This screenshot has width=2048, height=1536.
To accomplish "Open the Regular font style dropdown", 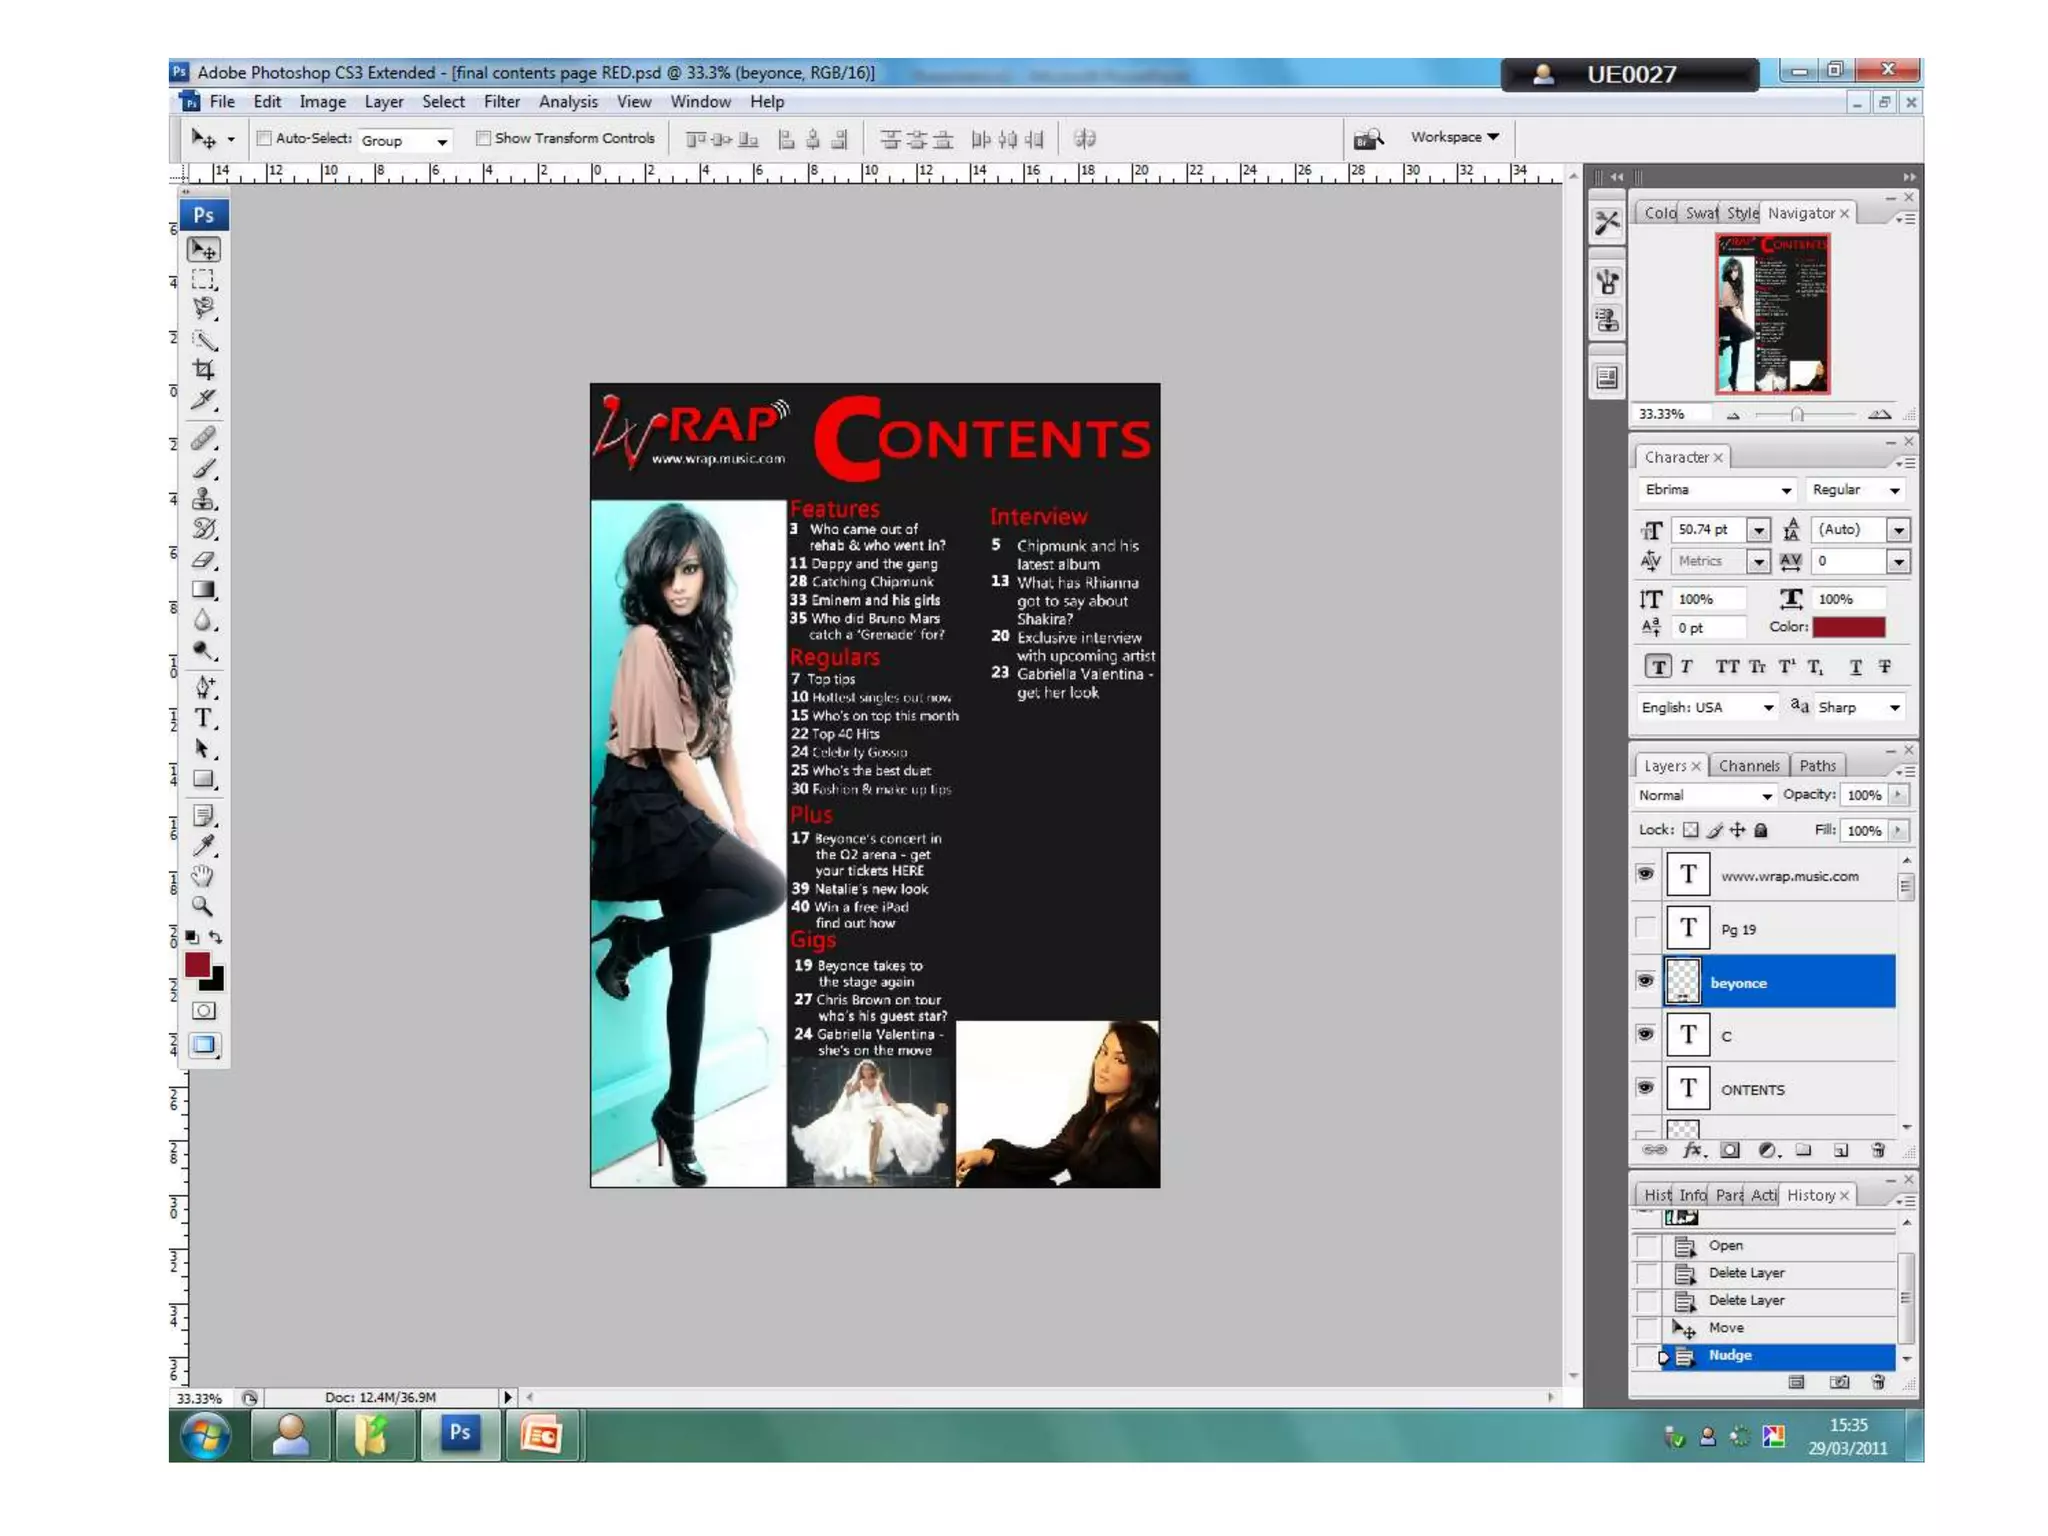I will [x=1856, y=490].
